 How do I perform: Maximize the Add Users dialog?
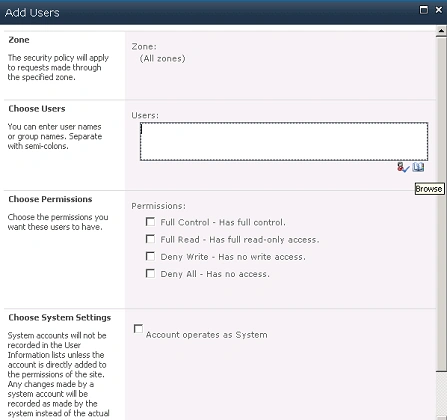[x=423, y=10]
